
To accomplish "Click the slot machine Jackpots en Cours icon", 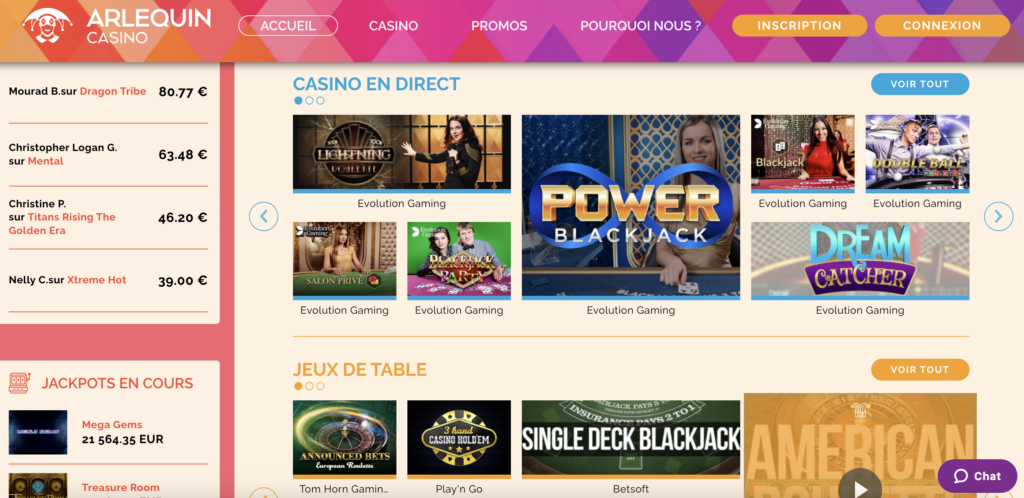I will (20, 383).
